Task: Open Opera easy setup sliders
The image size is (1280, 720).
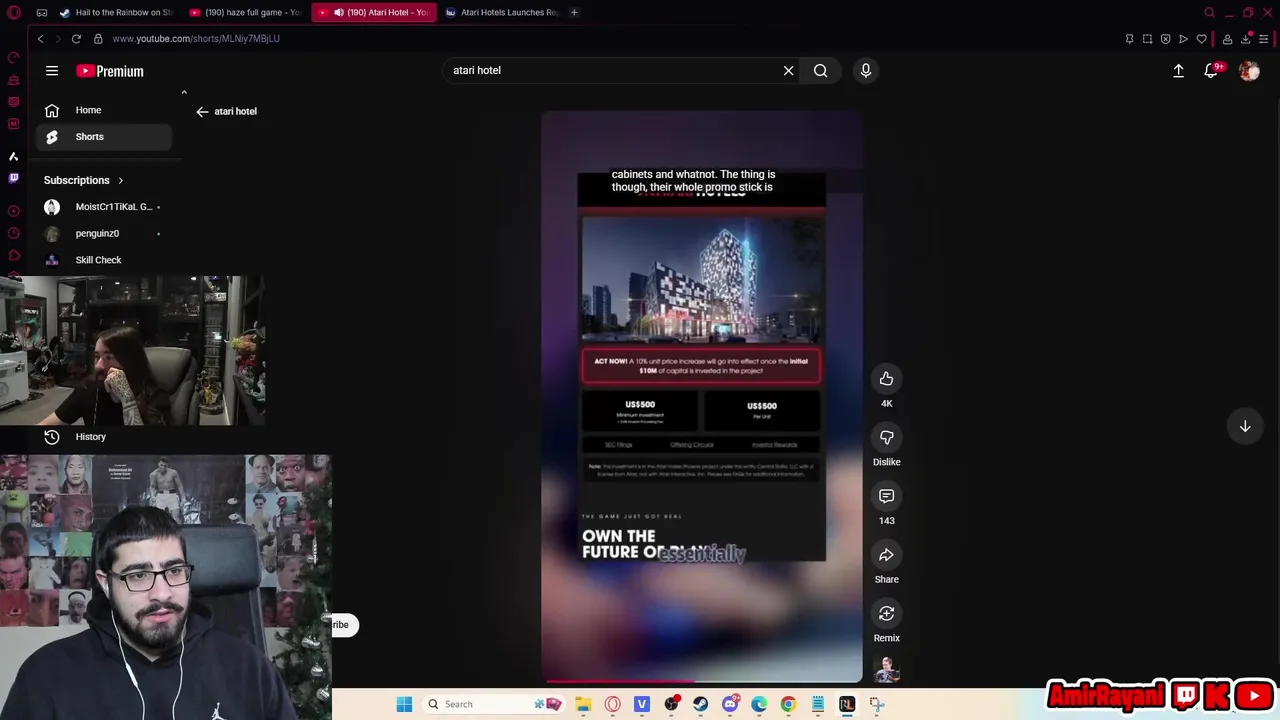Action: pyautogui.click(x=1263, y=39)
